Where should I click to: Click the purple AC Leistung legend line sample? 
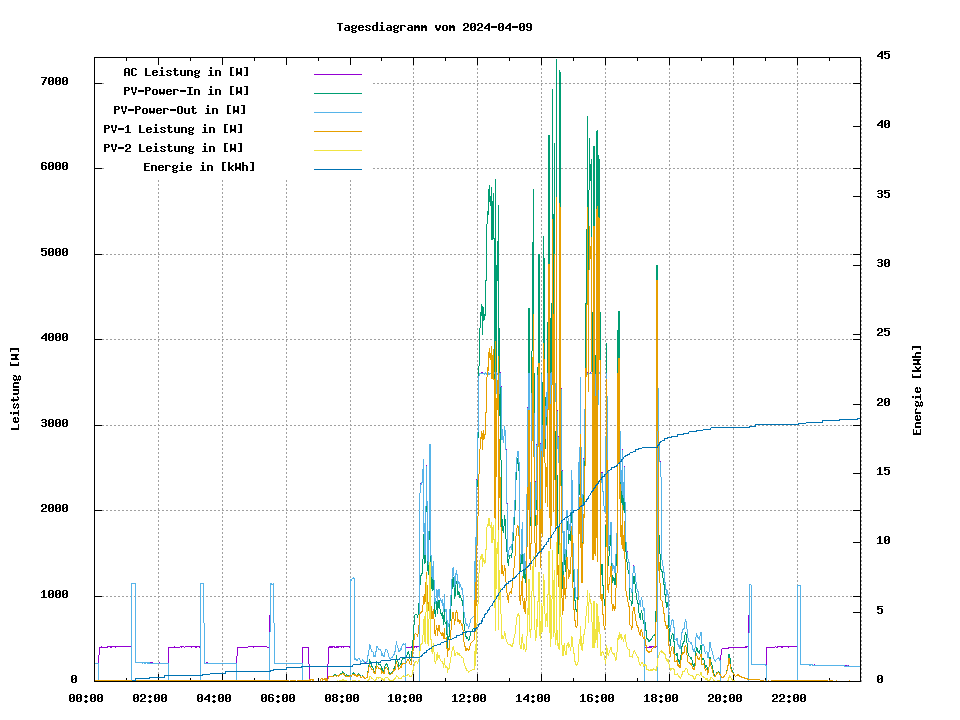pos(337,74)
